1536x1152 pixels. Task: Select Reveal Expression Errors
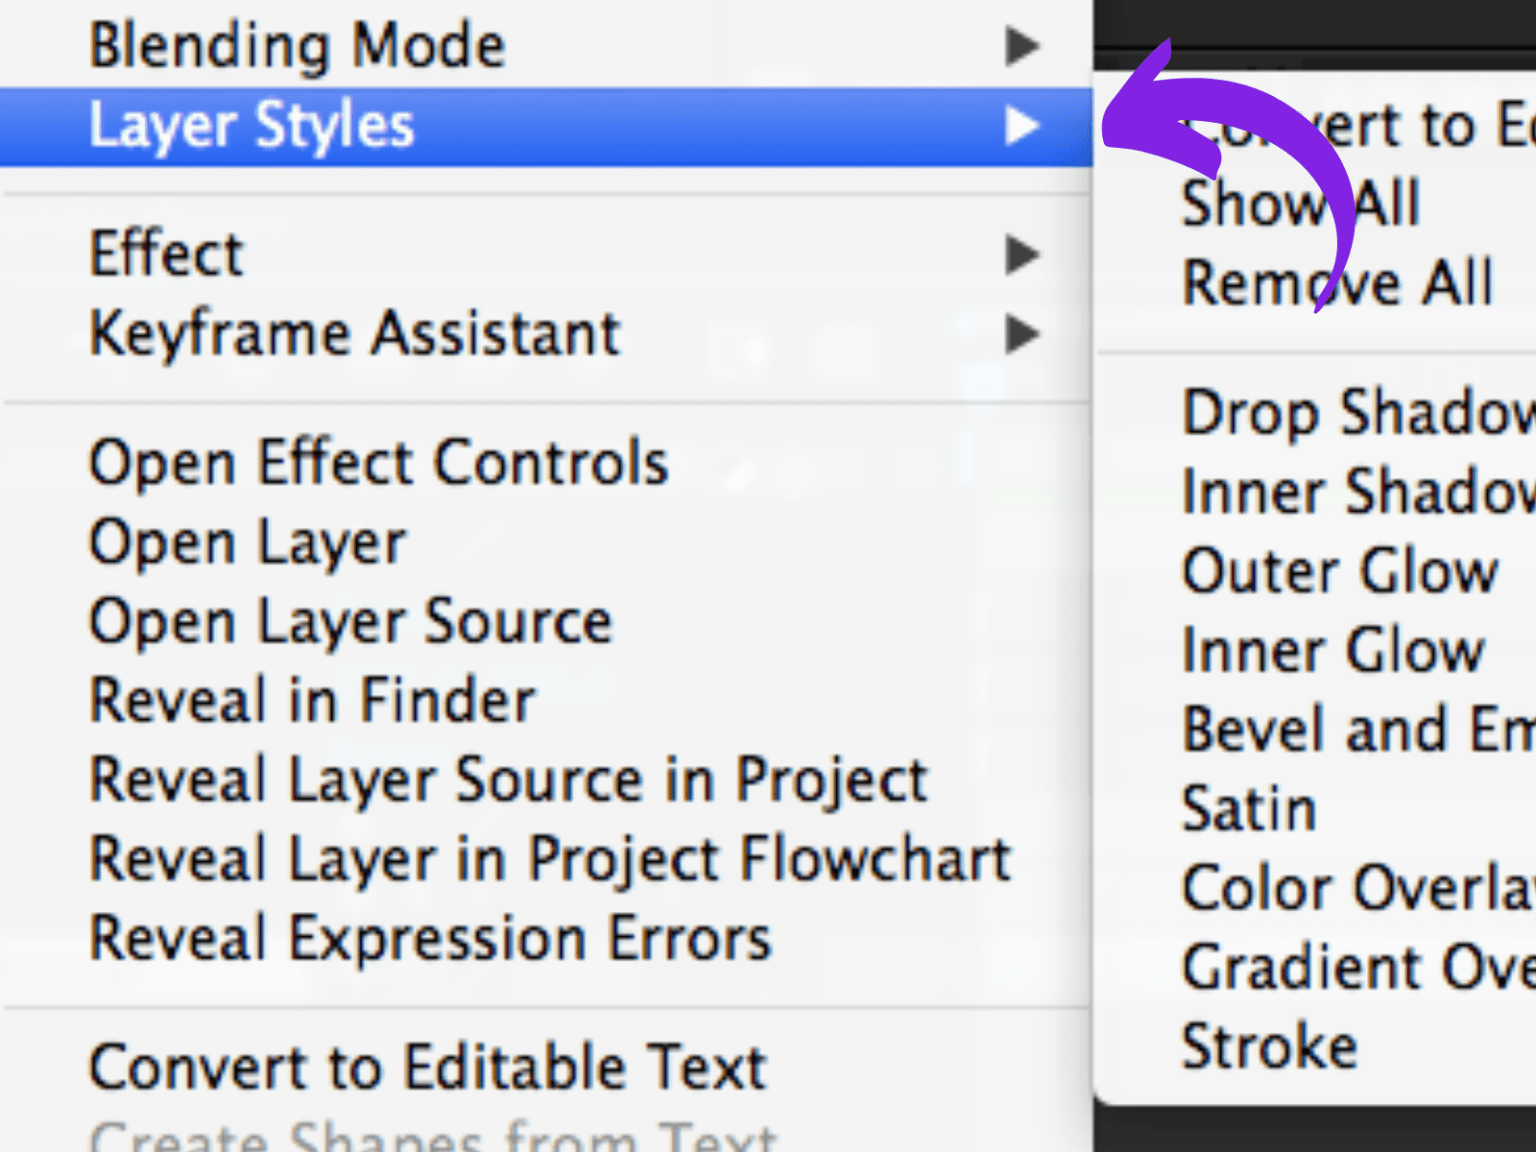(x=428, y=938)
